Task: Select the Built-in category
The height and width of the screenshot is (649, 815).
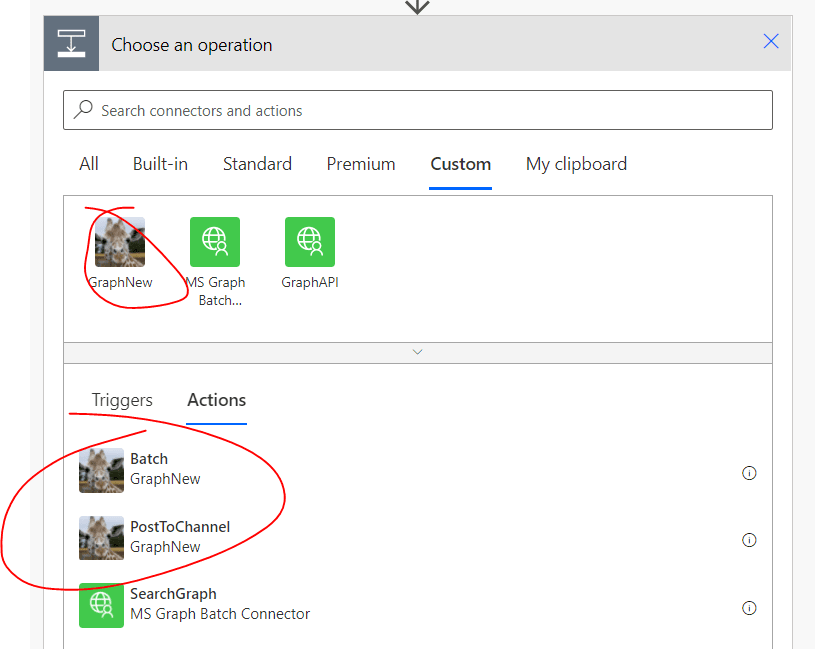Action: point(160,163)
